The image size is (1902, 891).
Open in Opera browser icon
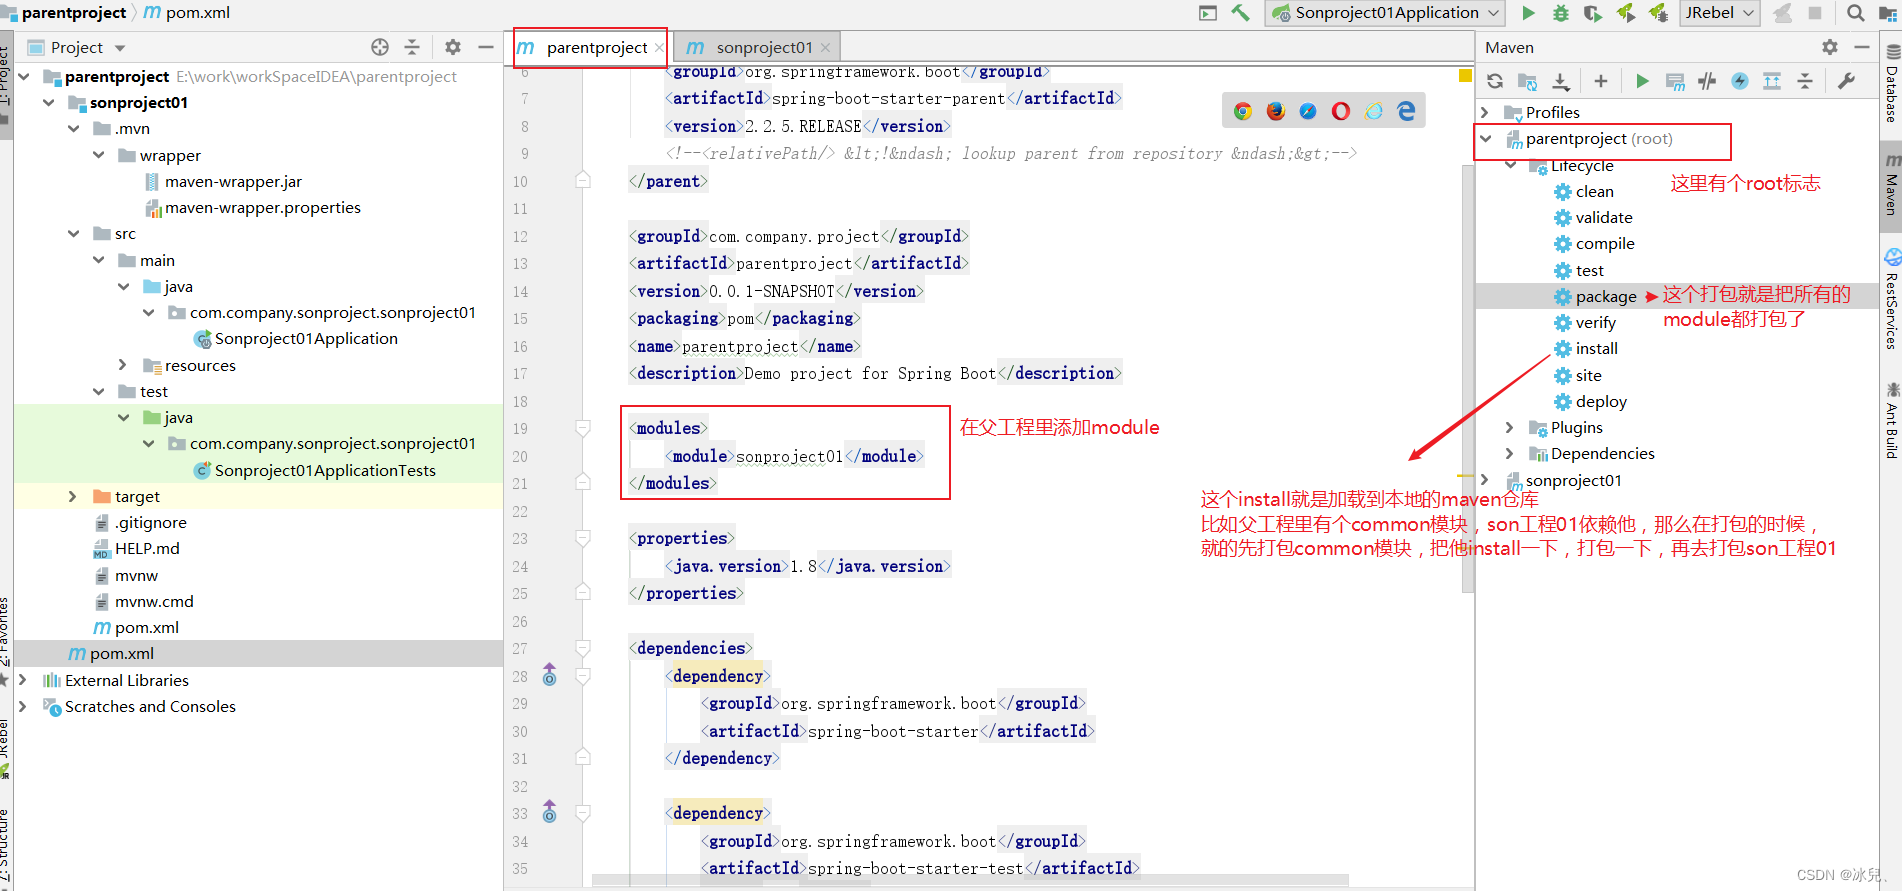click(x=1341, y=111)
